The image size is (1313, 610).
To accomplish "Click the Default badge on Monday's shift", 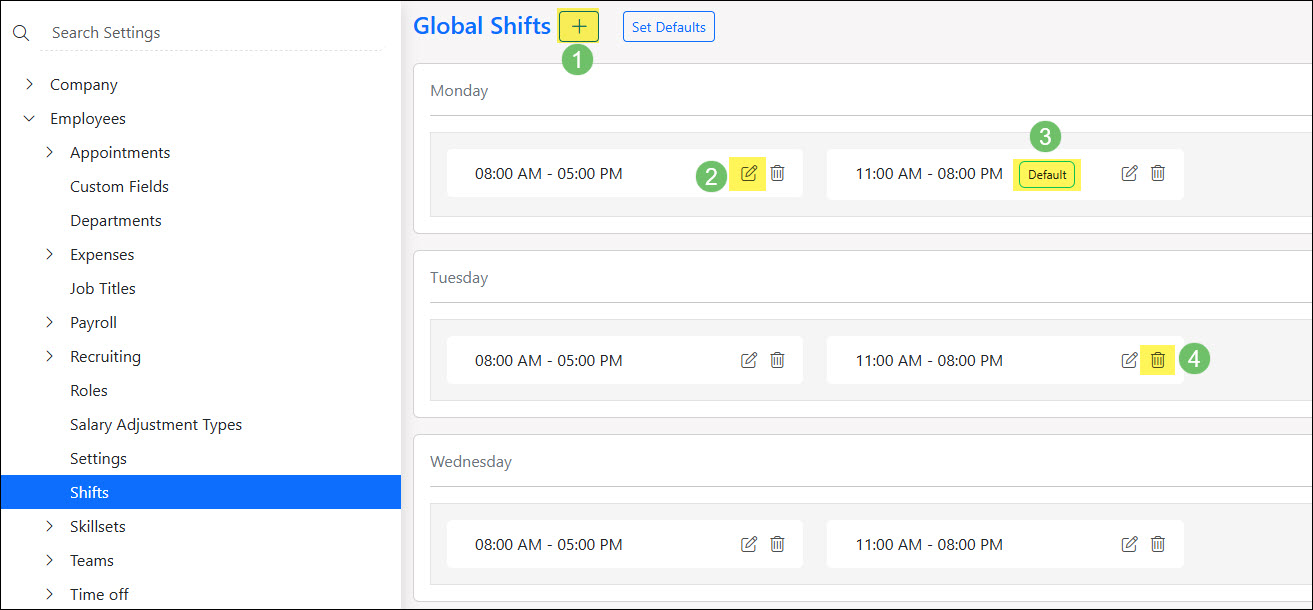I will (x=1047, y=175).
